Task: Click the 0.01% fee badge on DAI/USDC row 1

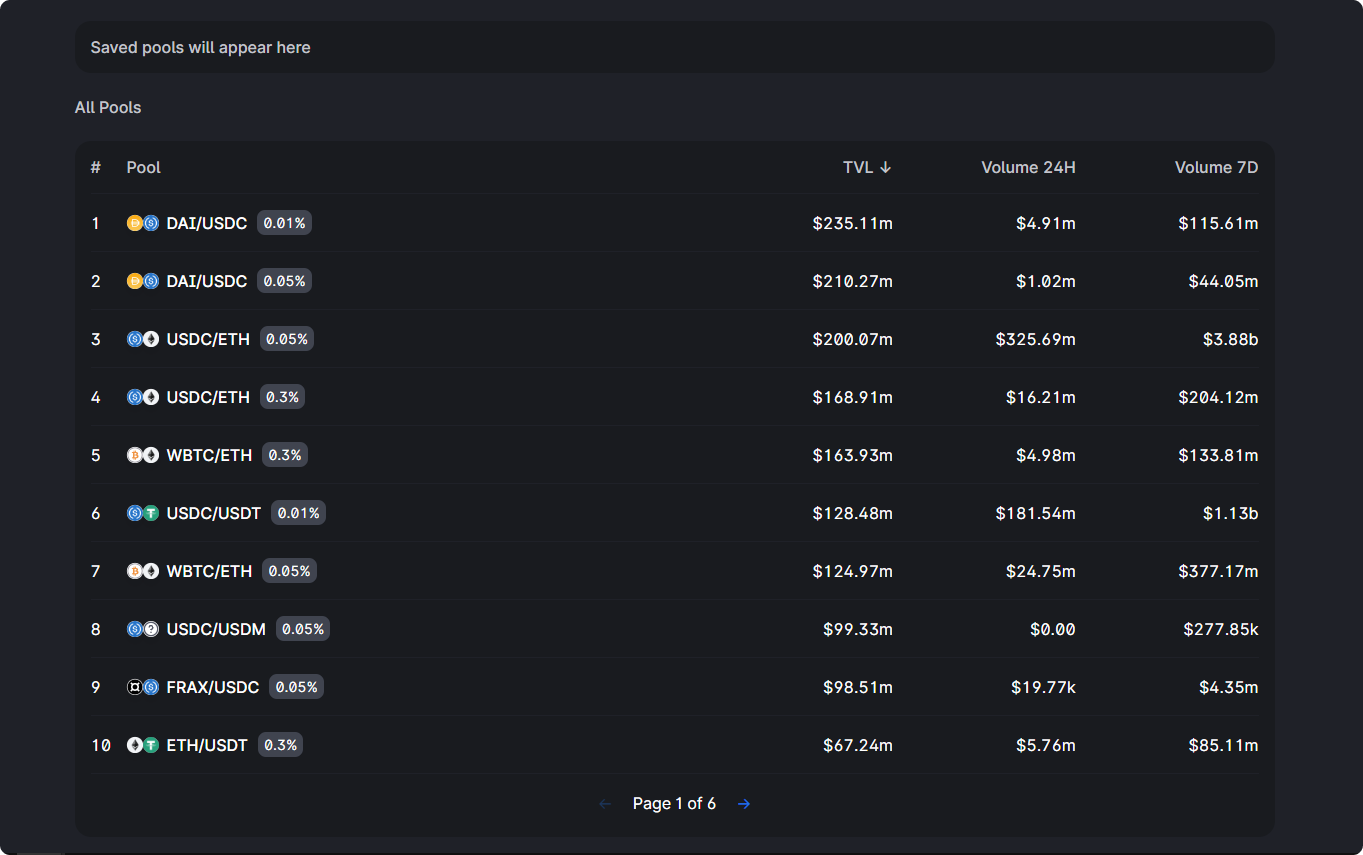Action: coord(284,223)
